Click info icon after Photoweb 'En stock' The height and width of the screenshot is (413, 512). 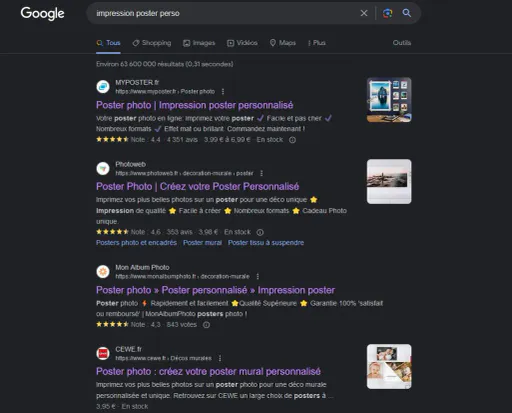pos(260,232)
